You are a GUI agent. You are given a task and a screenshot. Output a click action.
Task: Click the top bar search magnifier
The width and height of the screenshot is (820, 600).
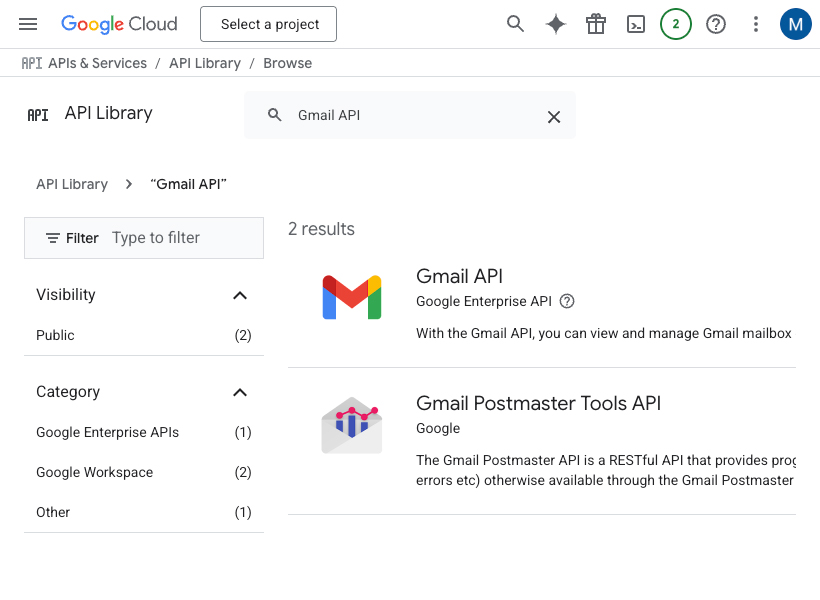point(515,24)
